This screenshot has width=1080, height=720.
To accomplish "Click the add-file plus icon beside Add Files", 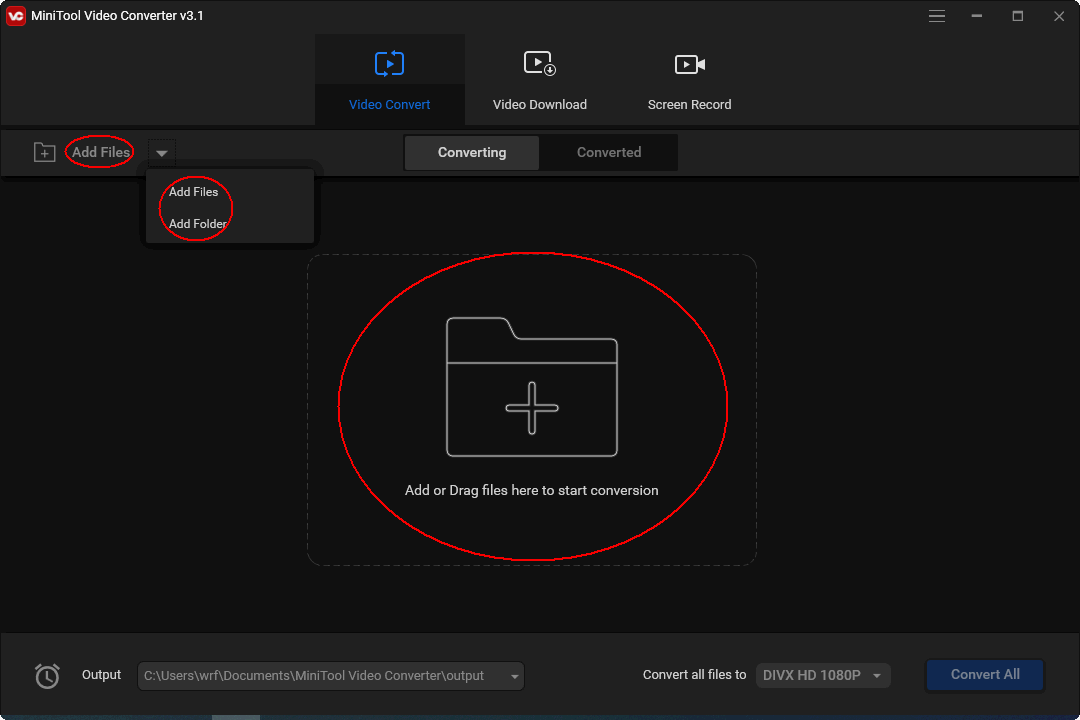I will 45,152.
